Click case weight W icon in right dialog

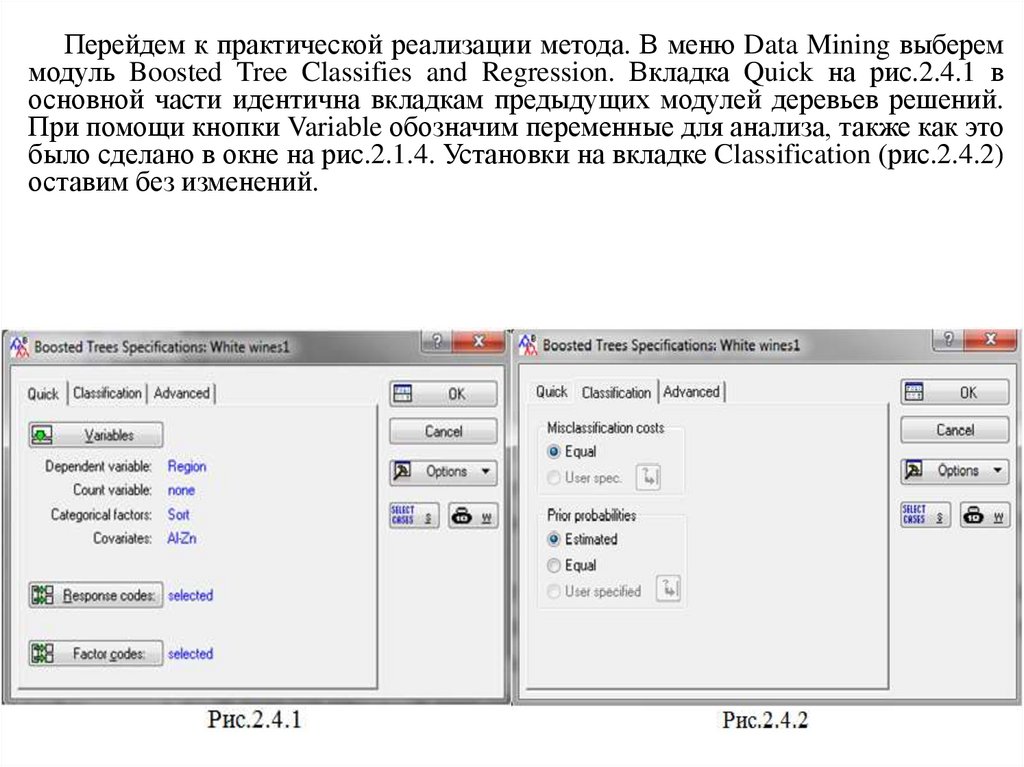985,514
